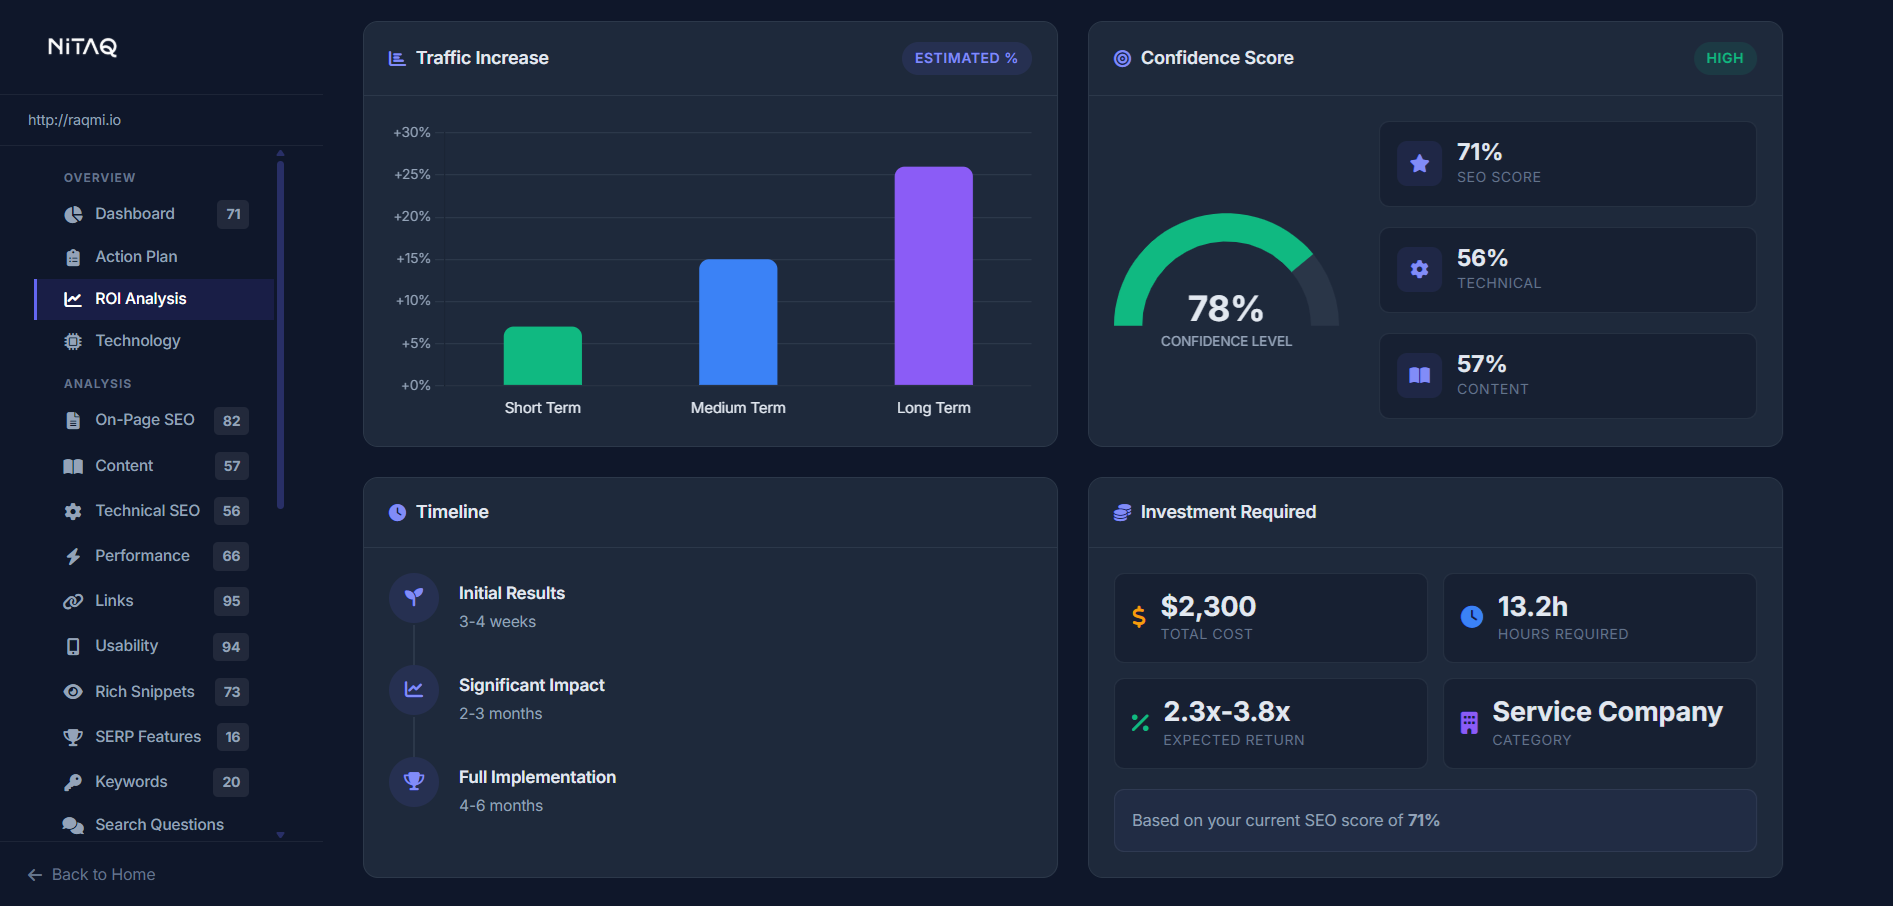The width and height of the screenshot is (1893, 906).
Task: Click the Timeline clock icon
Action: click(397, 512)
